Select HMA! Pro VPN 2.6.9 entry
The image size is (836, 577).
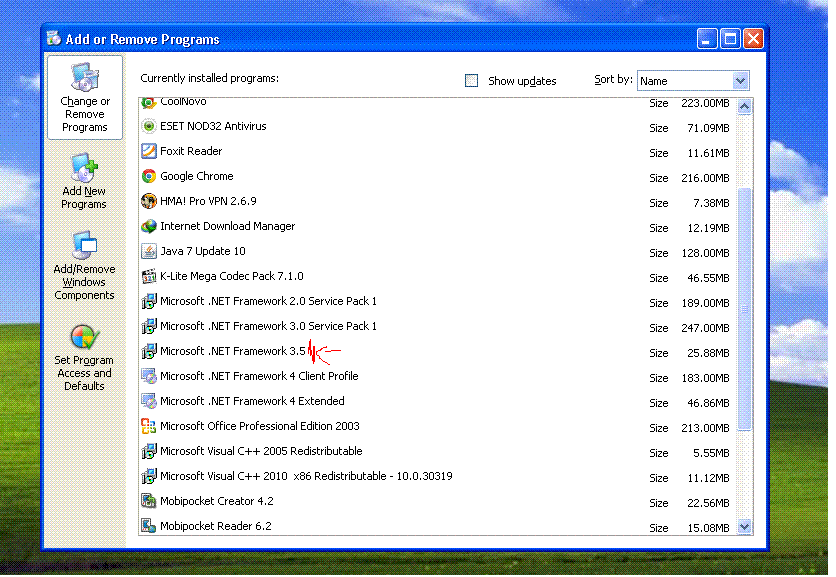click(437, 202)
